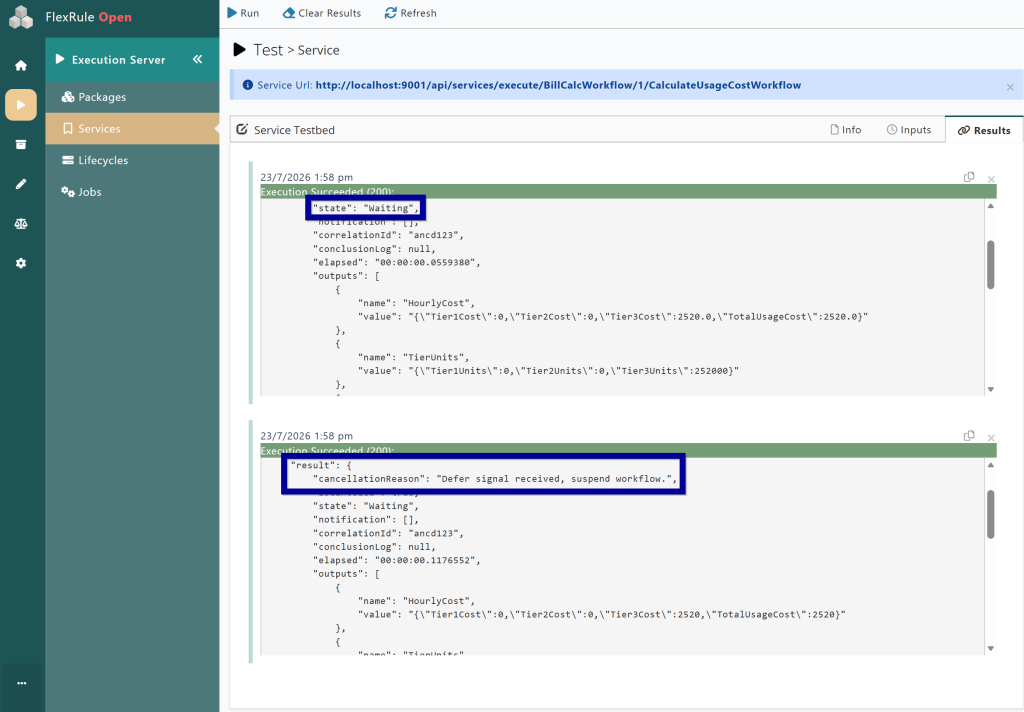The image size is (1024, 712).
Task: Open Packages in the sidebar
Action: click(132, 97)
